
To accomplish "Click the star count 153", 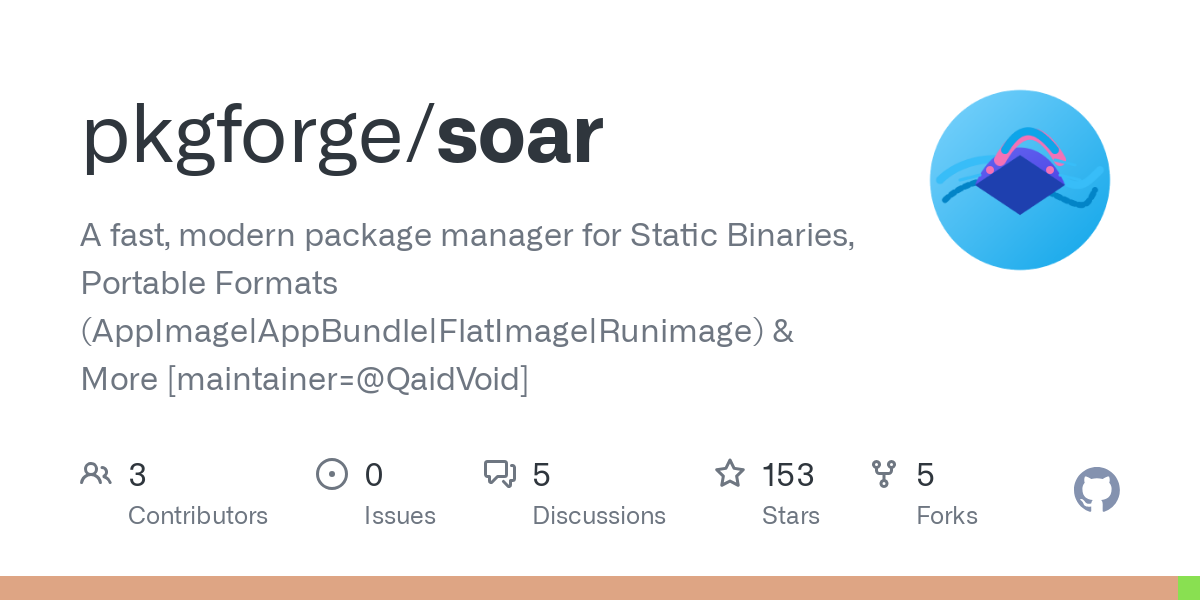I will [x=788, y=474].
